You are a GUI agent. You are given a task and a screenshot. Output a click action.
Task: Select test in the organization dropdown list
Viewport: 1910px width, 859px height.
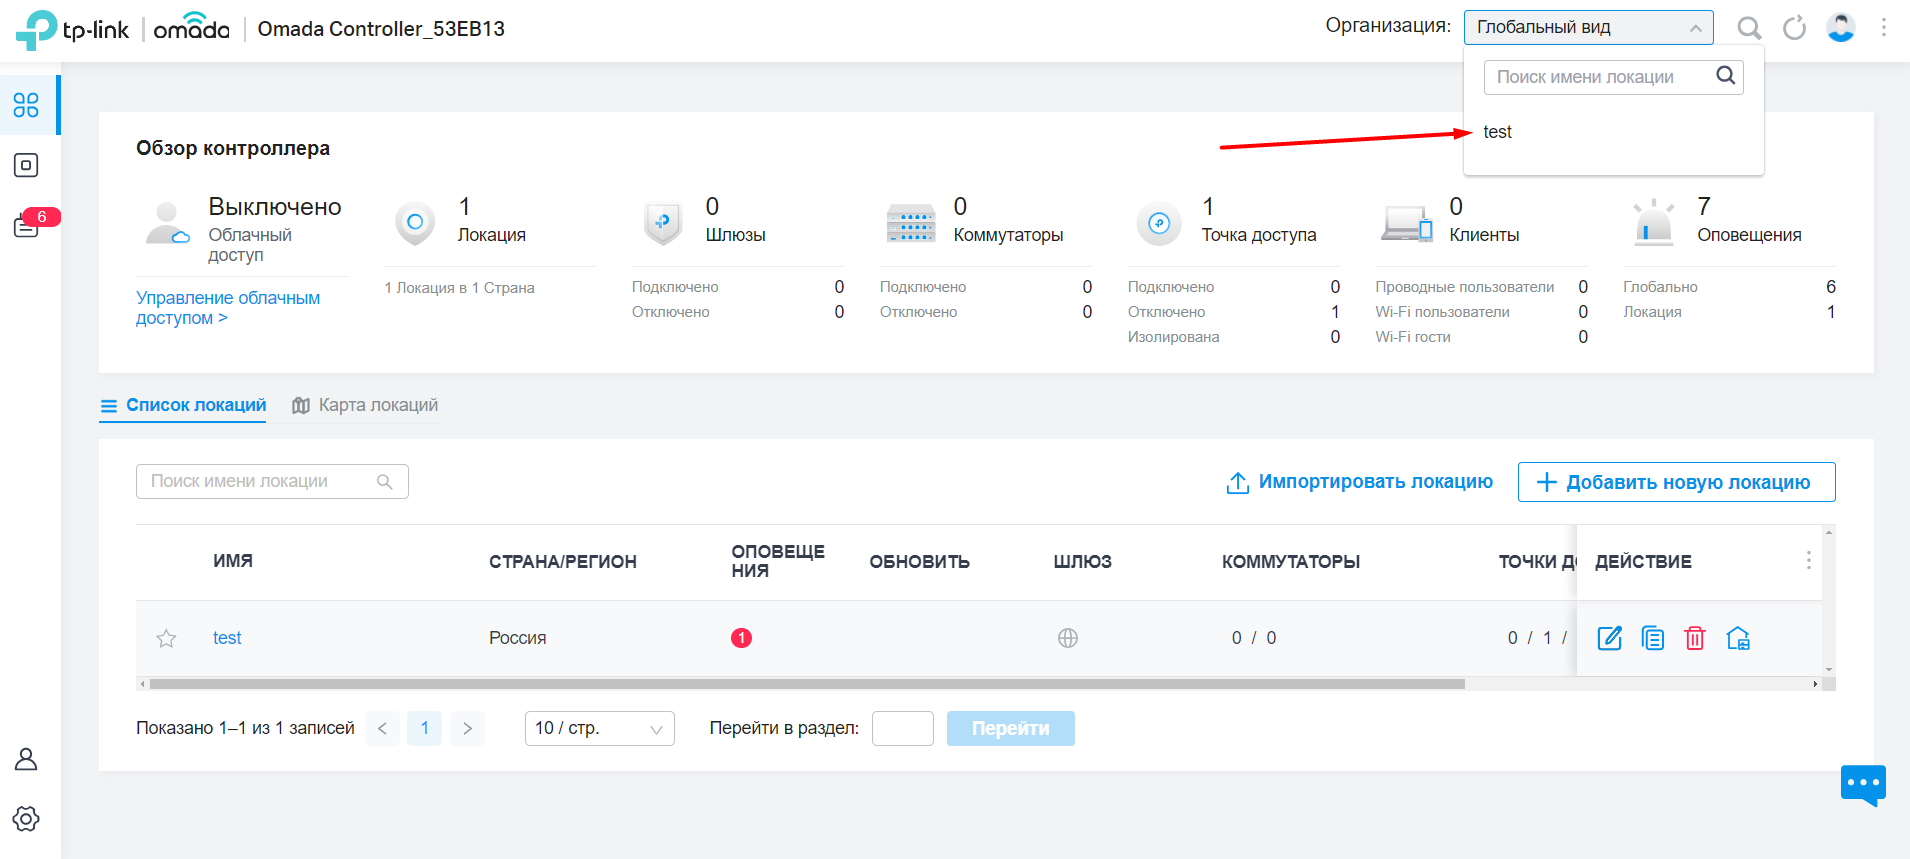point(1497,132)
